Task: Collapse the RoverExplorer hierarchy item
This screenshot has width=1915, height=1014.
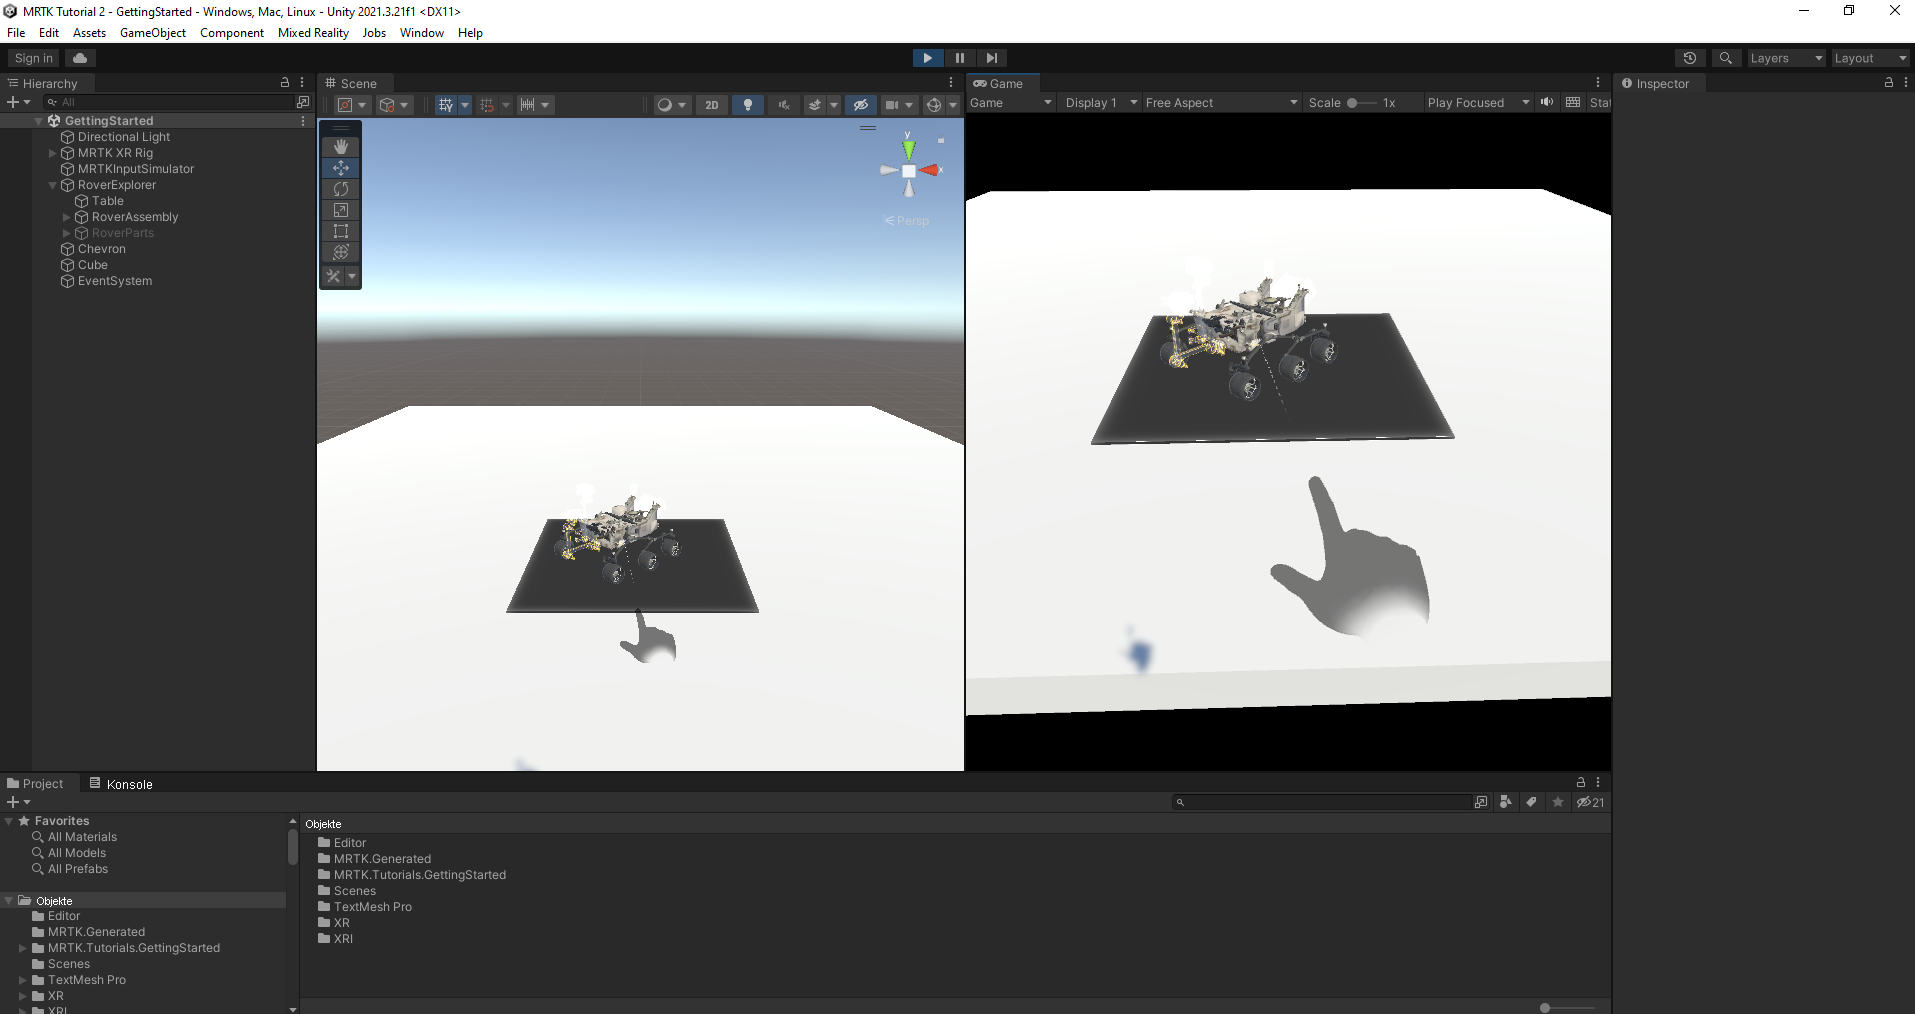Action: coord(51,185)
